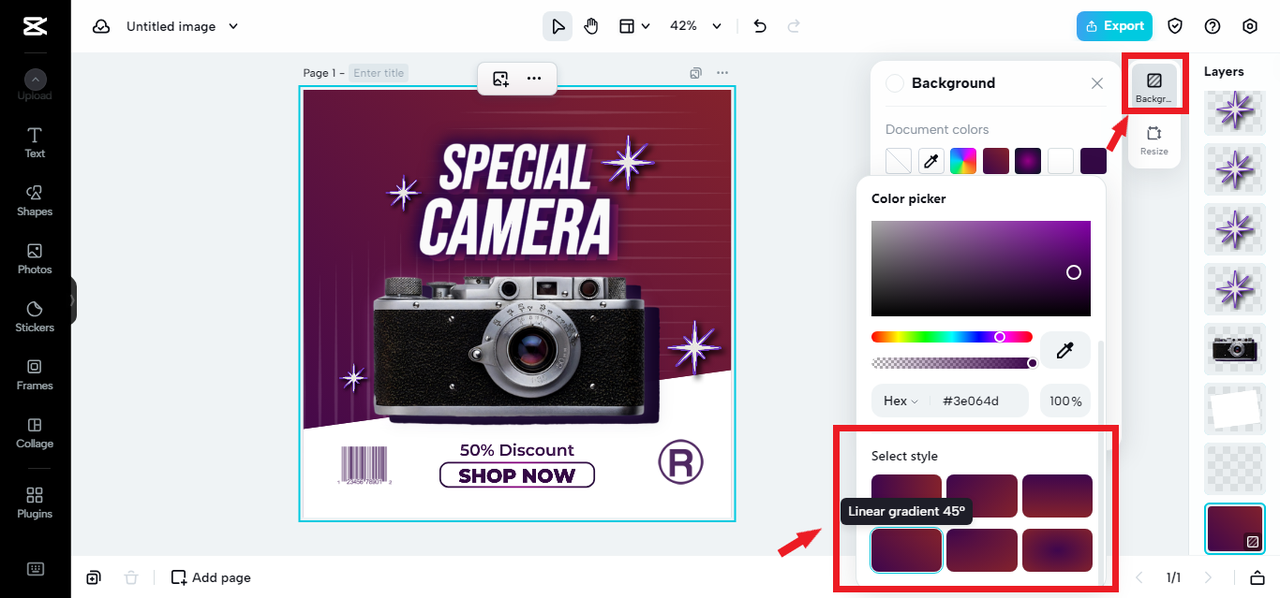Image resolution: width=1280 pixels, height=598 pixels.
Task: Select the pointer select tool
Action: (x=558, y=26)
